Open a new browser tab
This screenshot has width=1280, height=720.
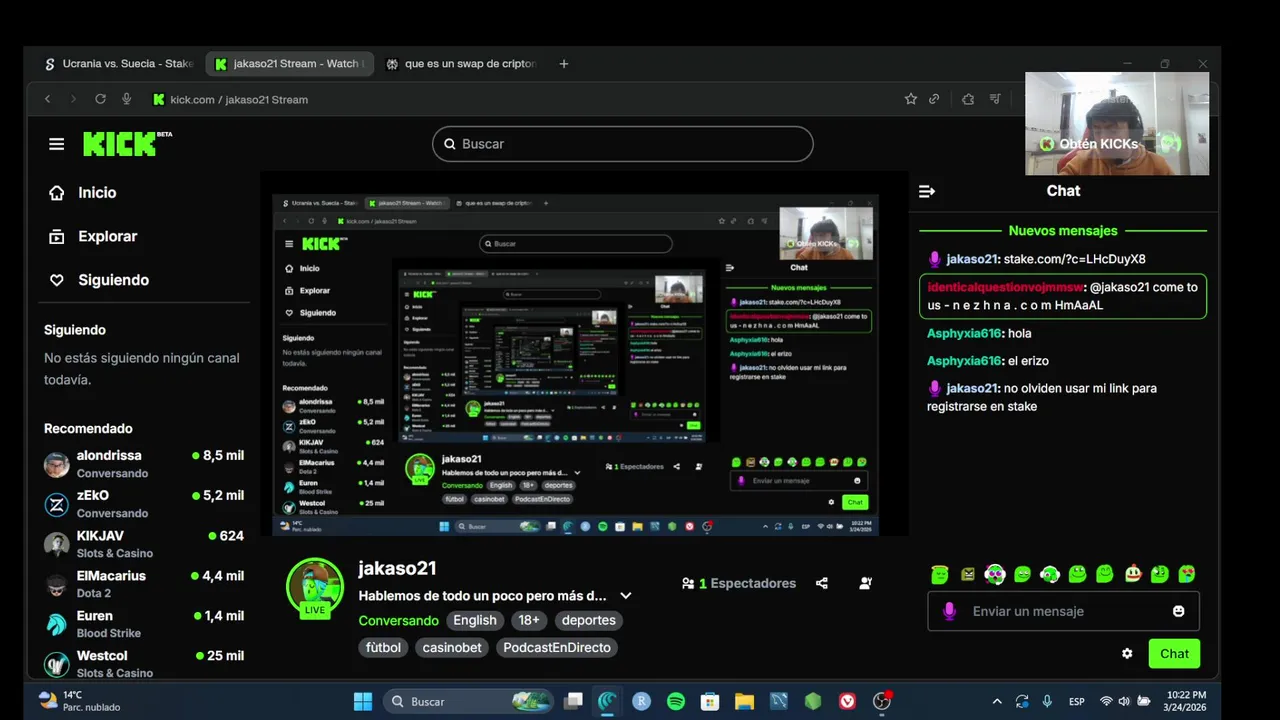(x=564, y=63)
